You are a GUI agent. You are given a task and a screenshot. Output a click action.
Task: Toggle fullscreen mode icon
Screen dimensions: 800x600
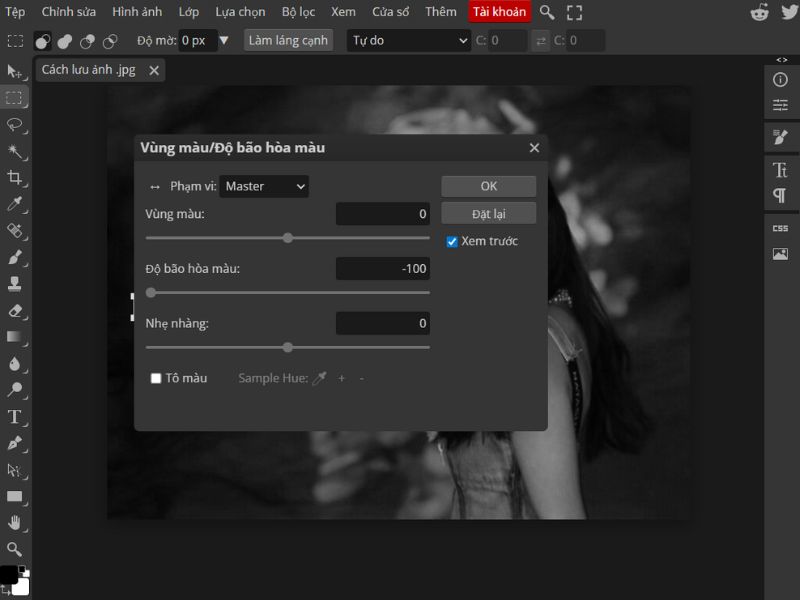574,12
